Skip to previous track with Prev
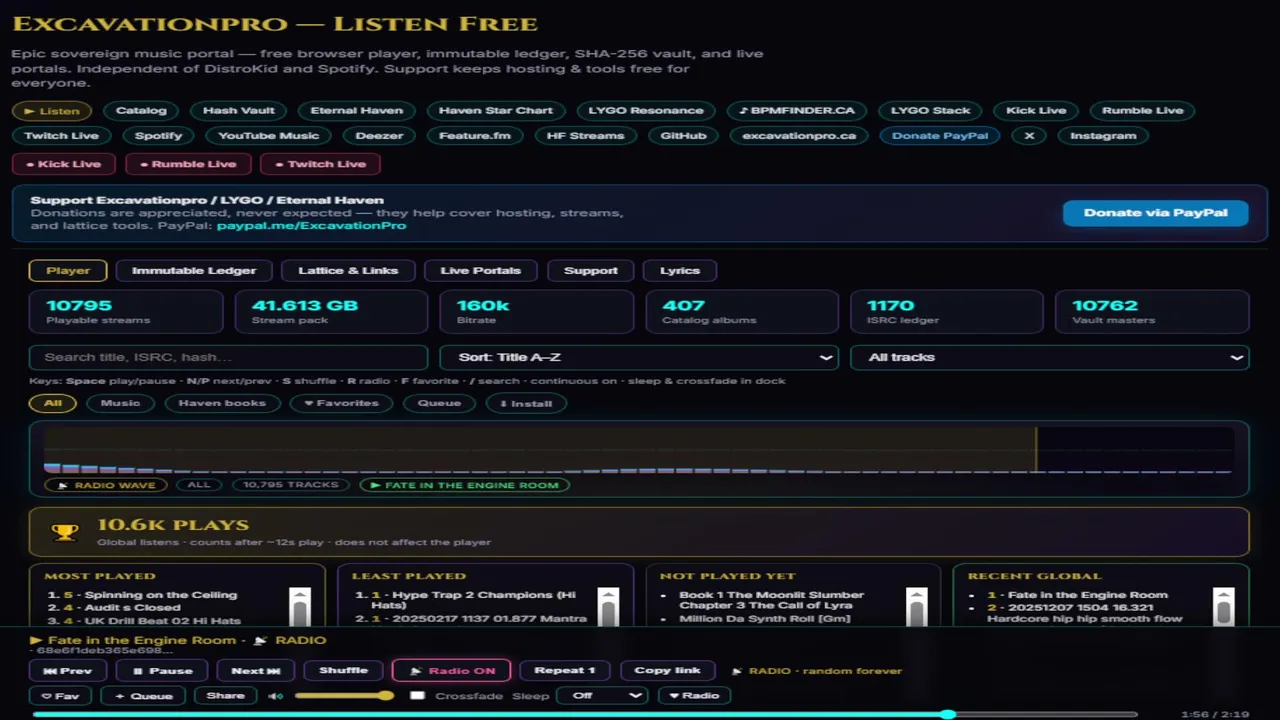 (68, 671)
